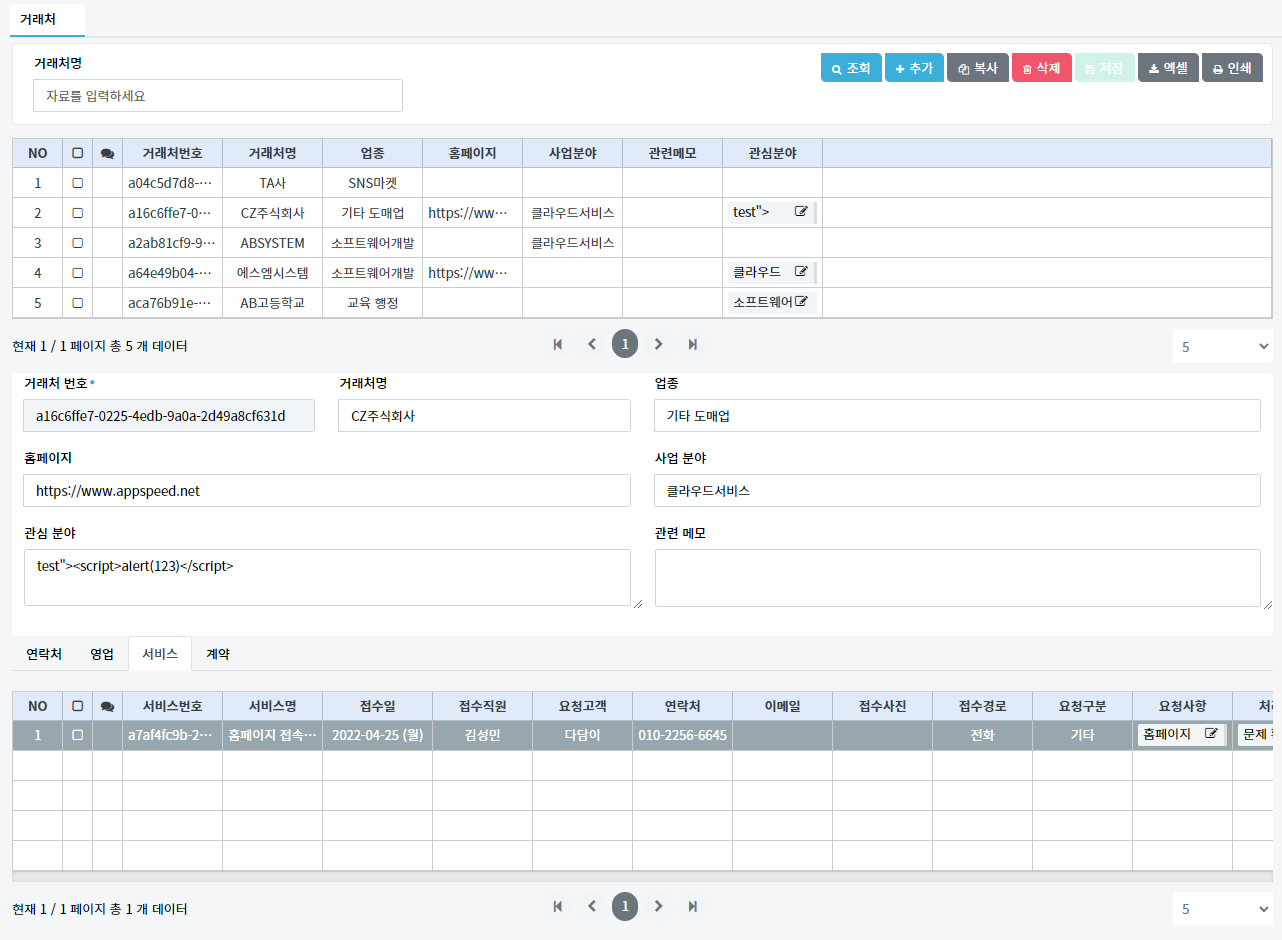Click the 저장 save button

pos(1105,68)
